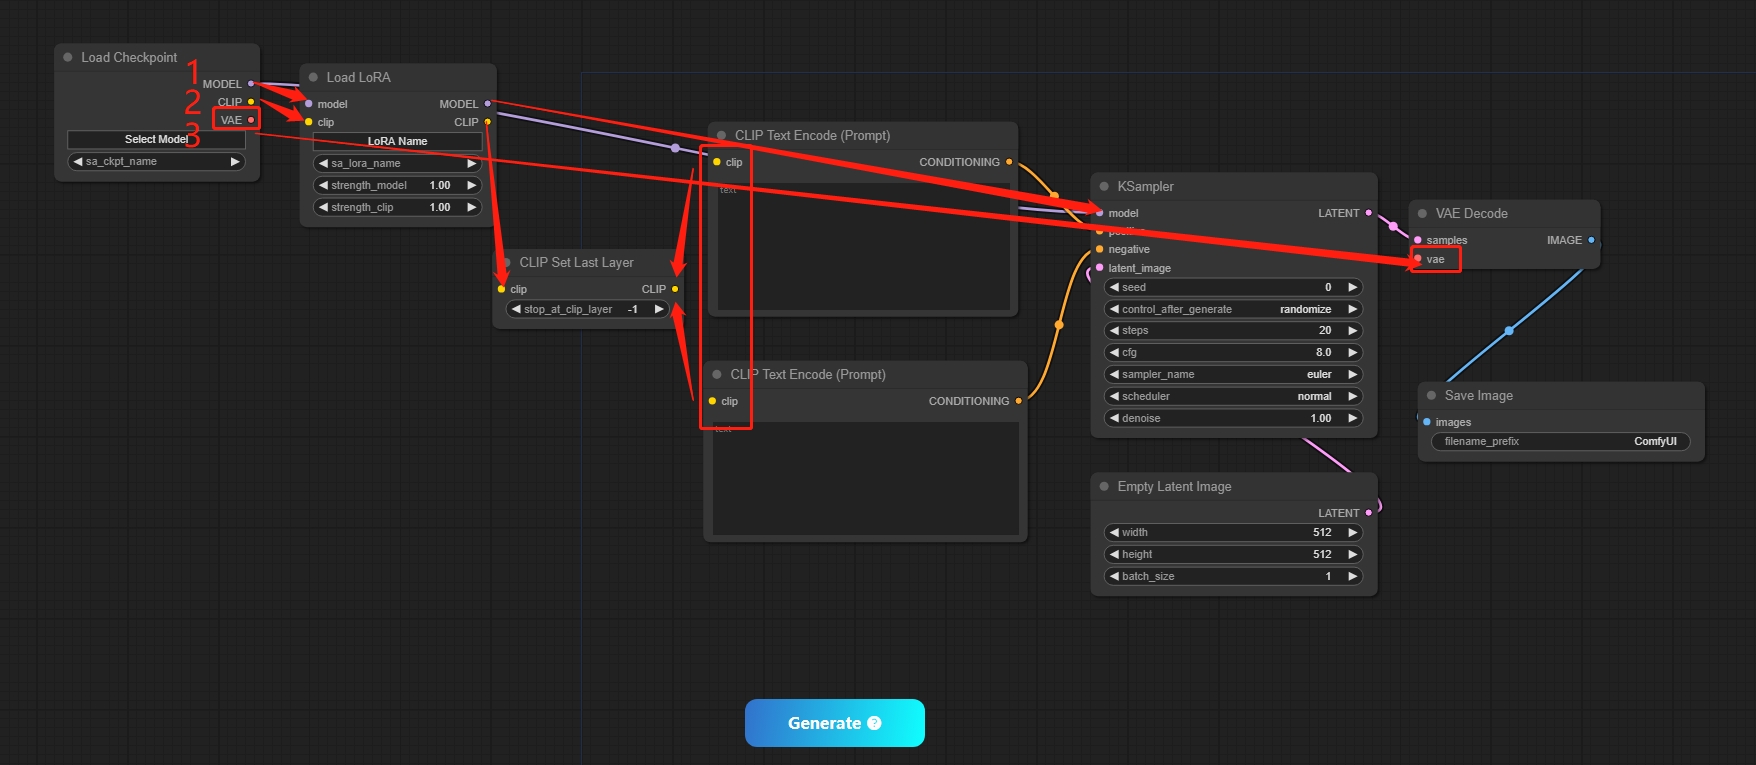The height and width of the screenshot is (765, 1756).
Task: Click the negative input port on KSampler
Action: point(1100,249)
